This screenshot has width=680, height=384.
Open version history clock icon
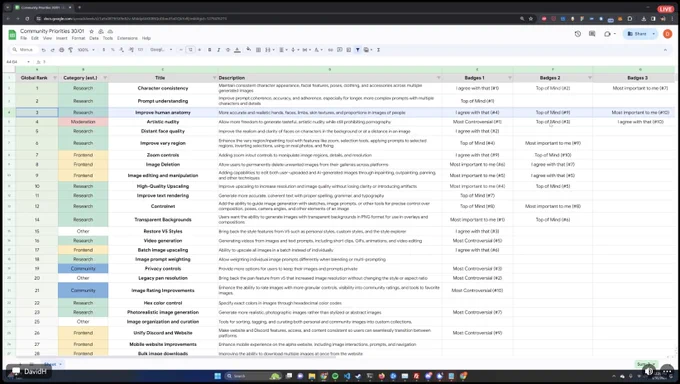coord(578,34)
